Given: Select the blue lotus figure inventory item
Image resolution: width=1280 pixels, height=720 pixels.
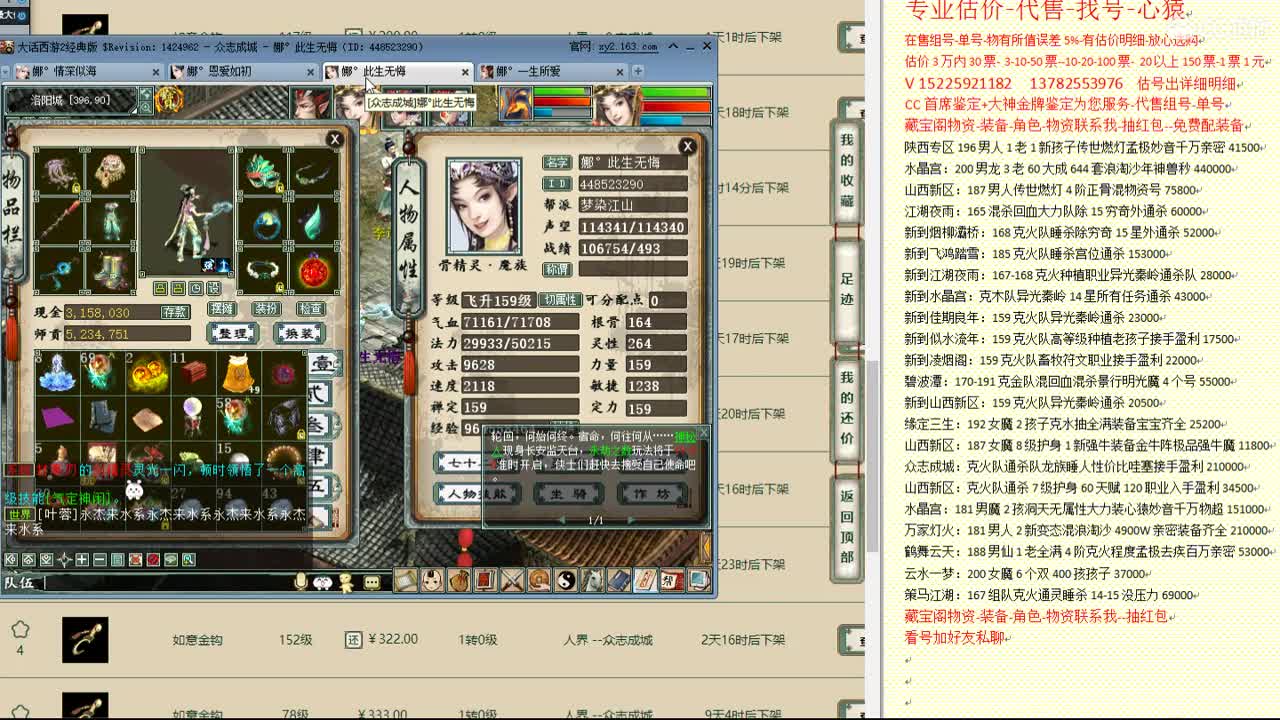Looking at the screenshot, I should point(56,373).
